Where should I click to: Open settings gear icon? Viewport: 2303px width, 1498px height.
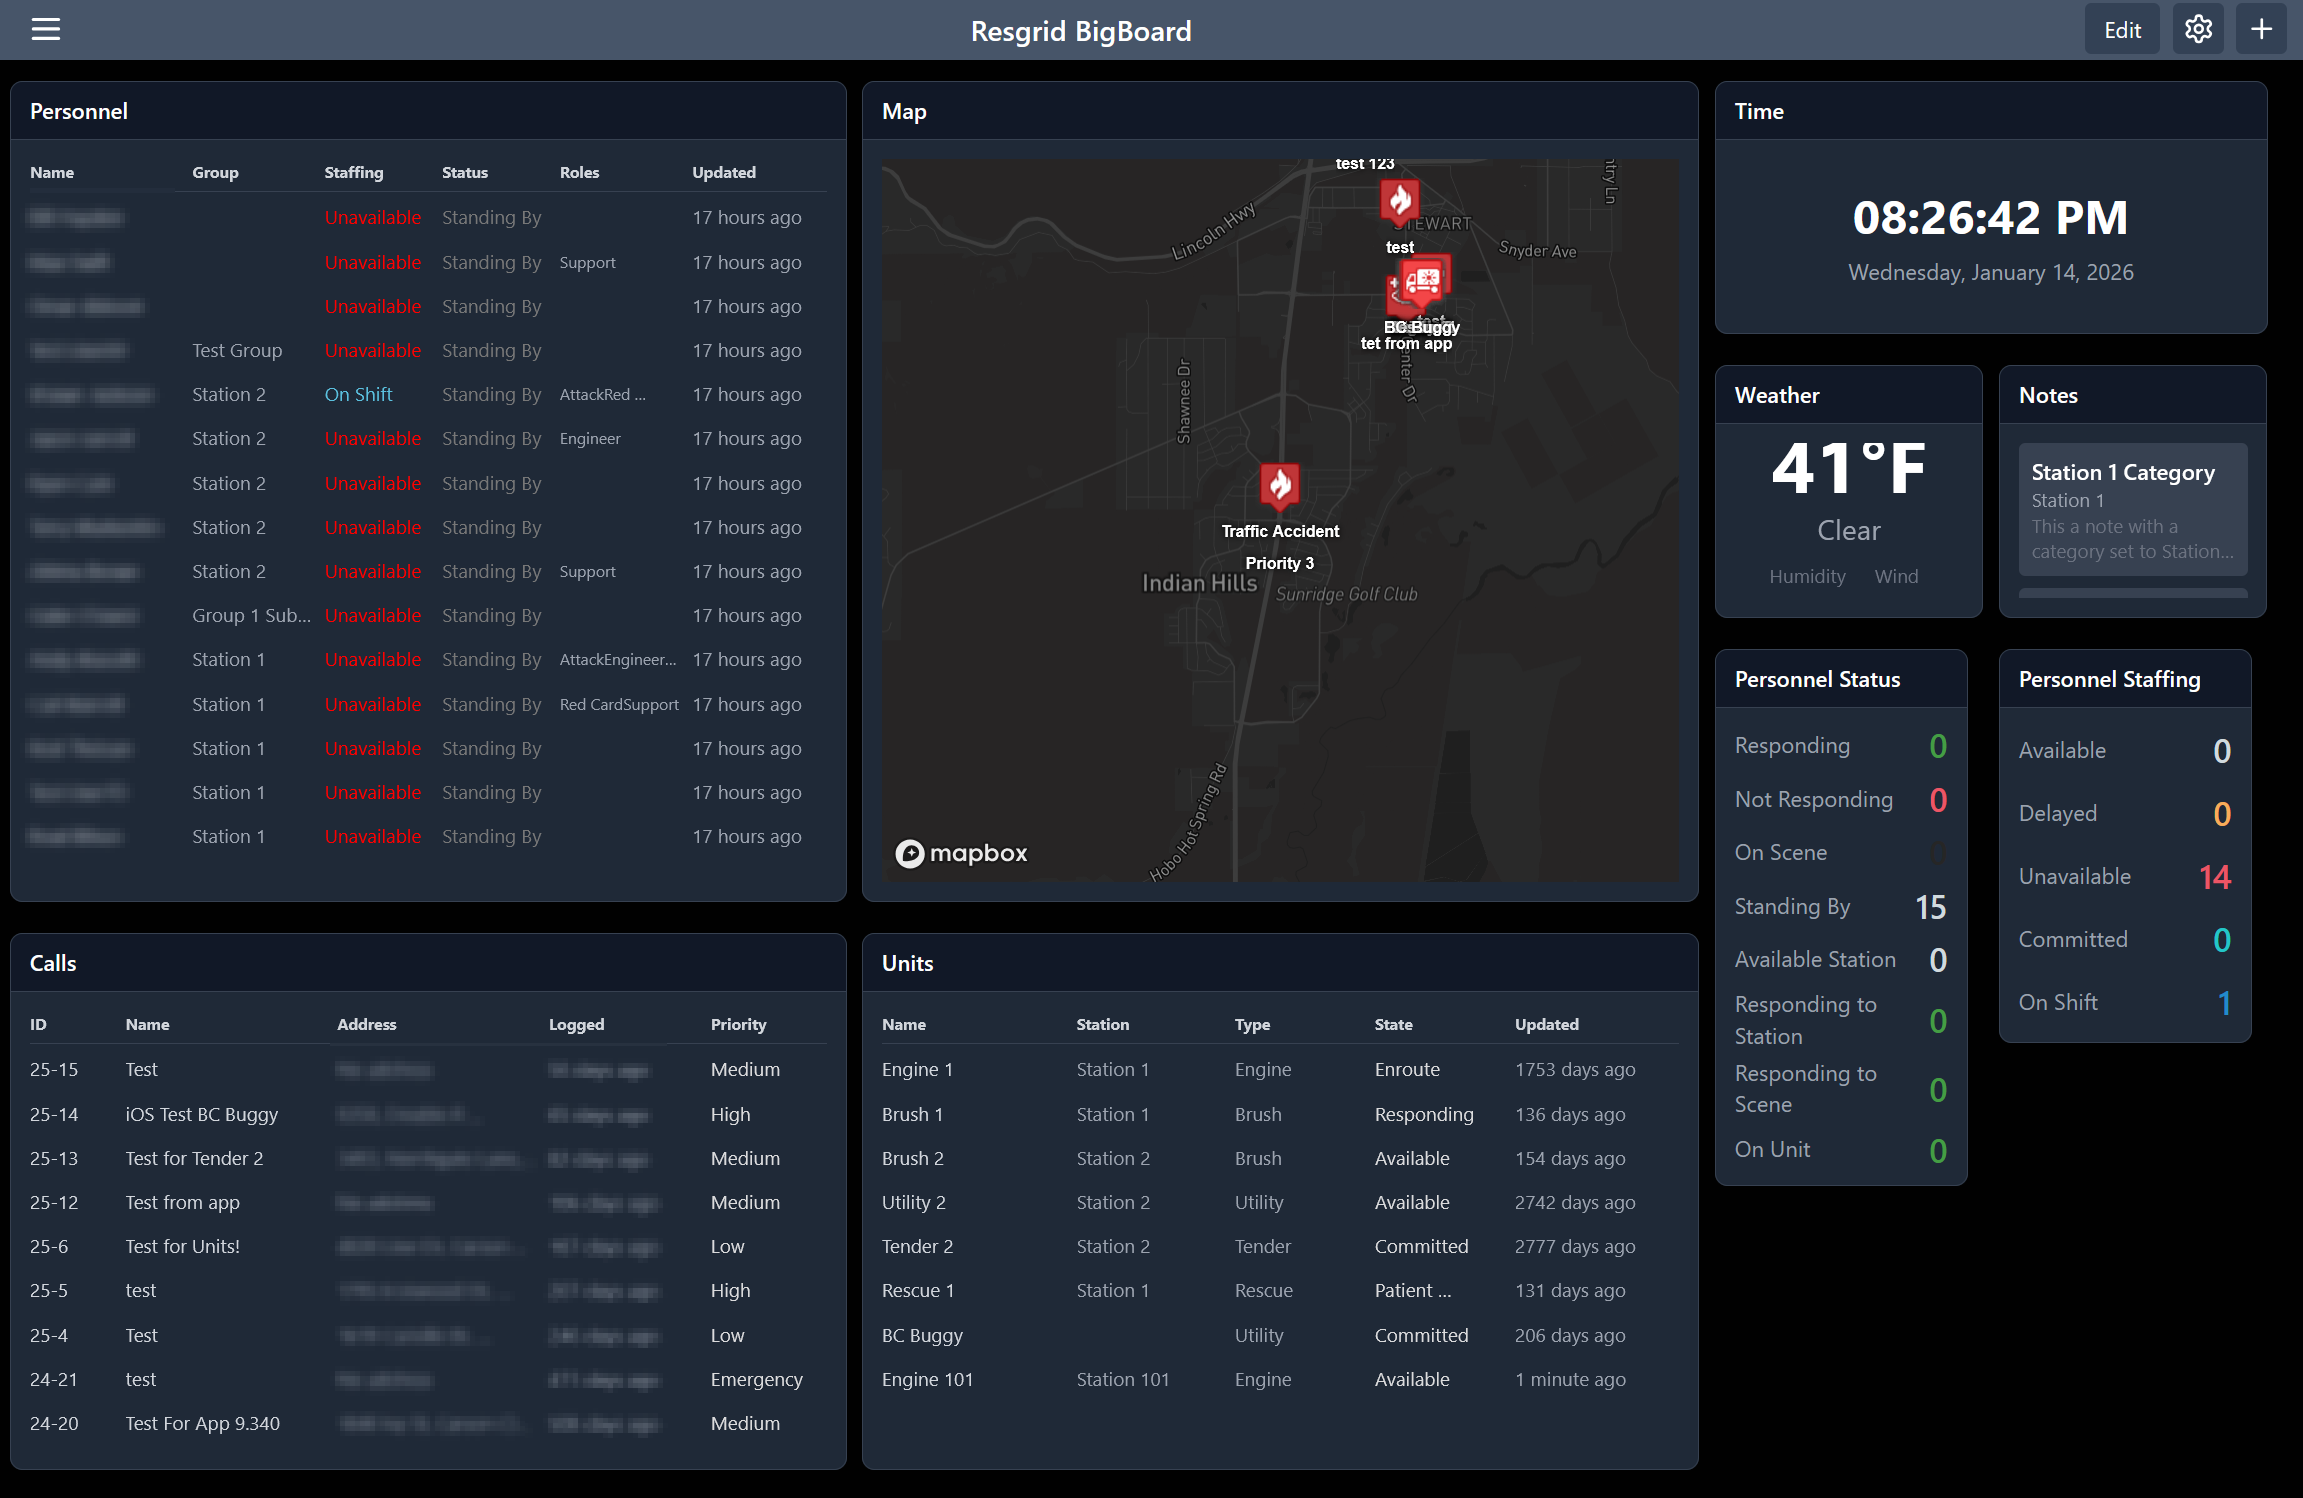click(x=2197, y=30)
